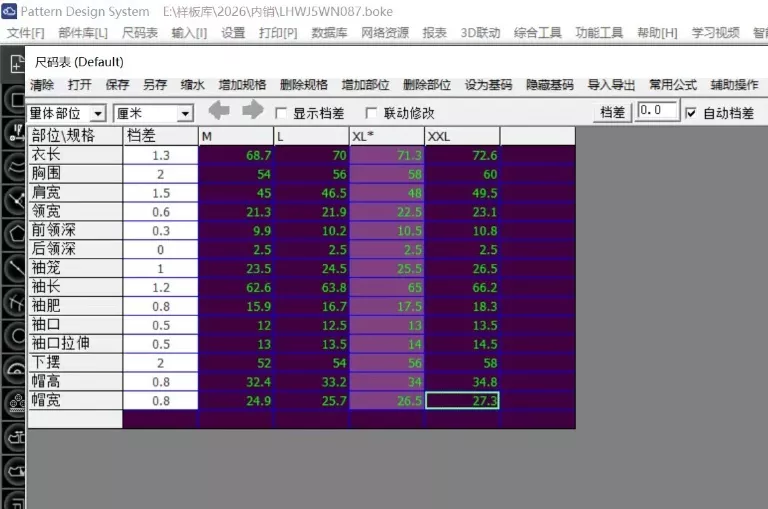768x509 pixels.
Task: Select the clustered circles tool icon
Action: (x=16, y=403)
